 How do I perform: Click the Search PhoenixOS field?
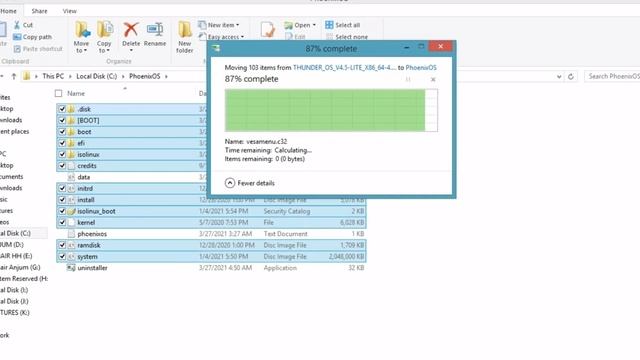pyautogui.click(x=612, y=76)
